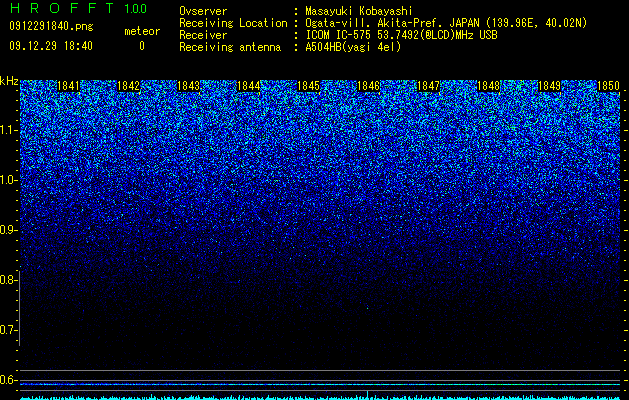Click the 1842 time marker

point(128,86)
